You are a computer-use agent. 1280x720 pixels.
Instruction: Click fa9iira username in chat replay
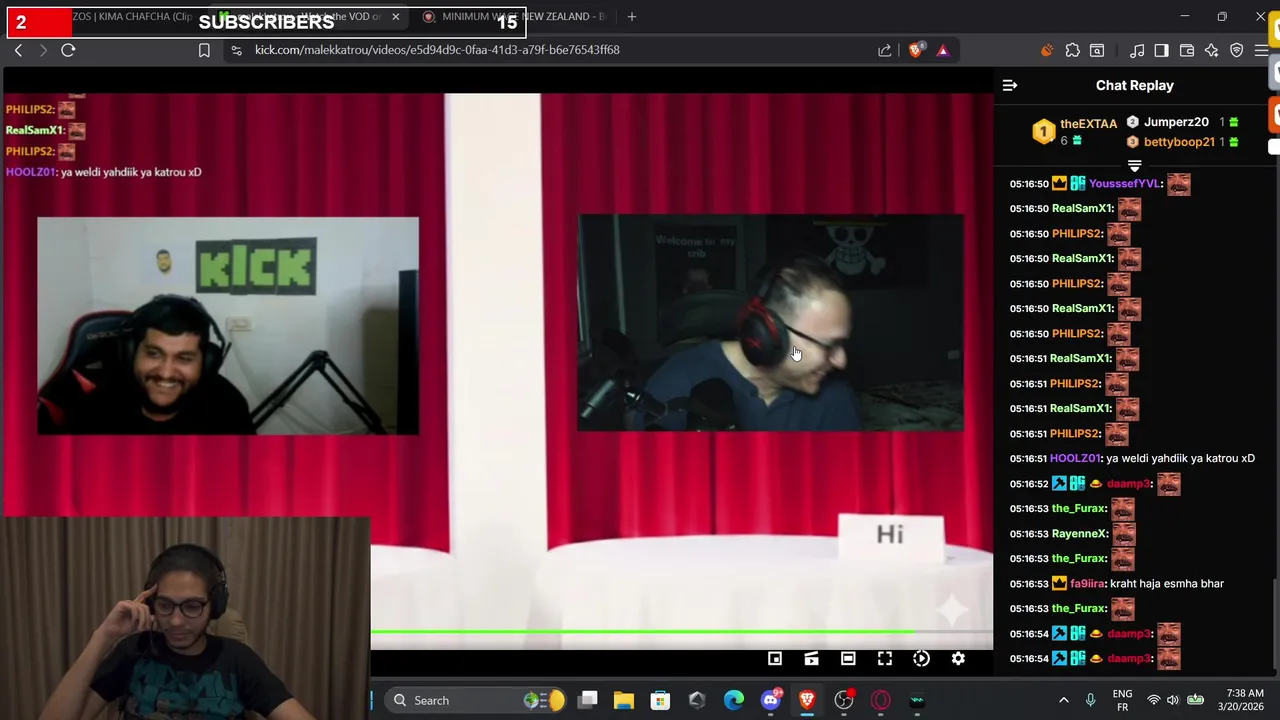point(1088,584)
